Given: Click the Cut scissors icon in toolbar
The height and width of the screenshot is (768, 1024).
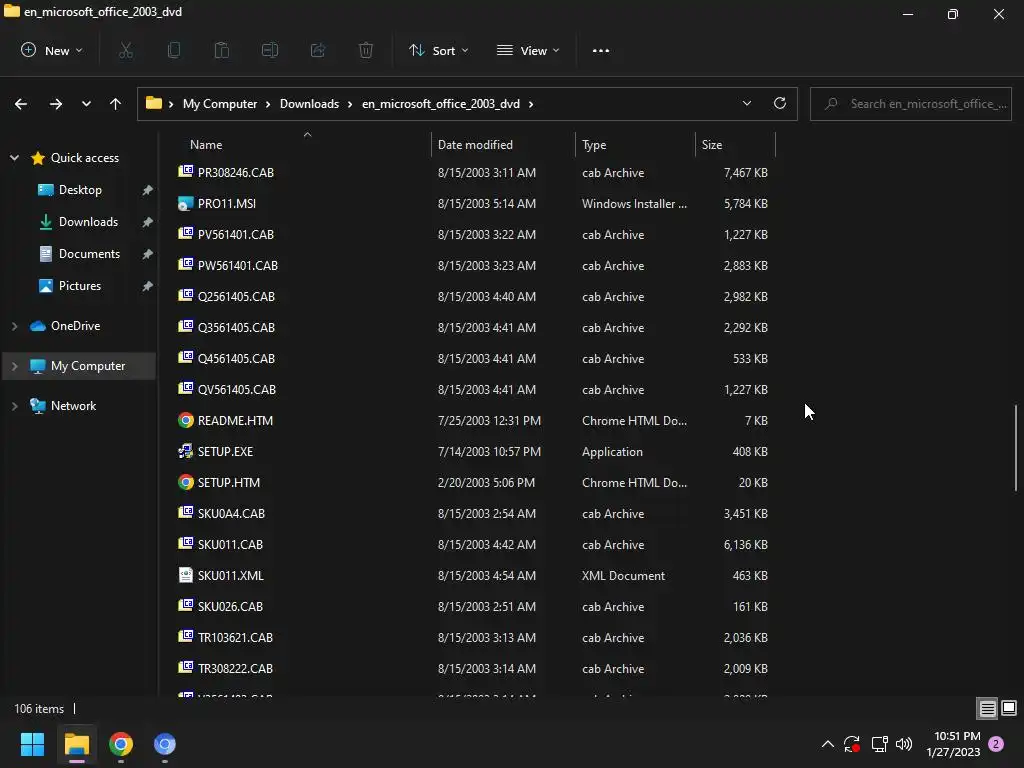Looking at the screenshot, I should (x=126, y=50).
